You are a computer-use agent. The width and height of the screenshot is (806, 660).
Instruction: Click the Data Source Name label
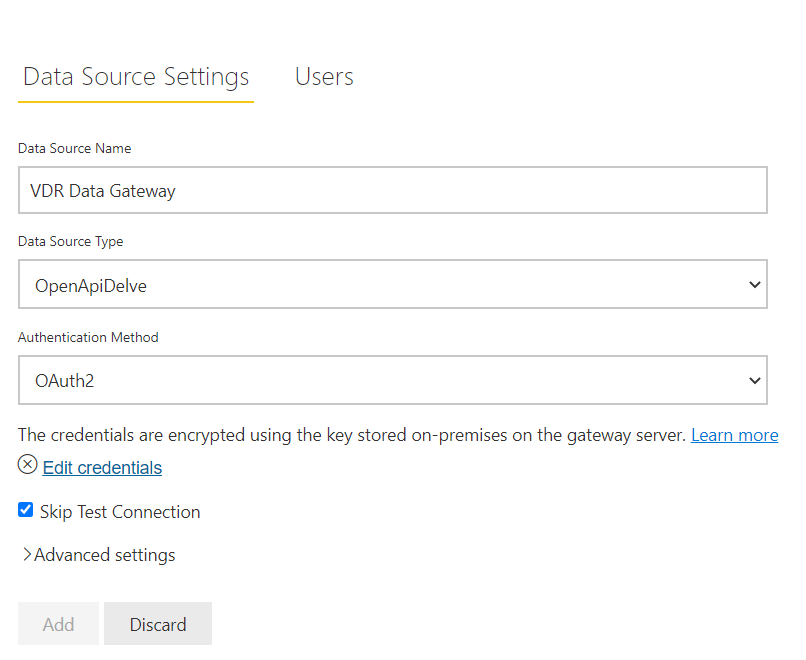(x=75, y=149)
